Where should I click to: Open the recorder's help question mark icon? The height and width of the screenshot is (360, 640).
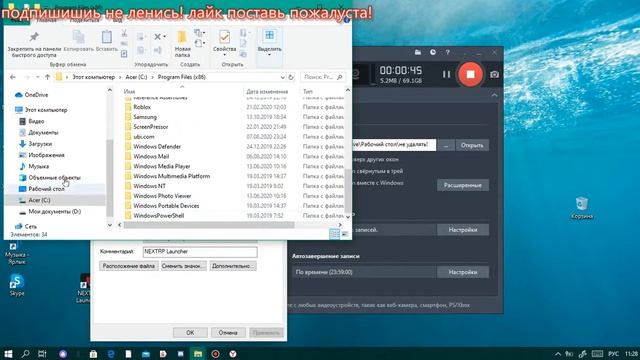click(448, 52)
